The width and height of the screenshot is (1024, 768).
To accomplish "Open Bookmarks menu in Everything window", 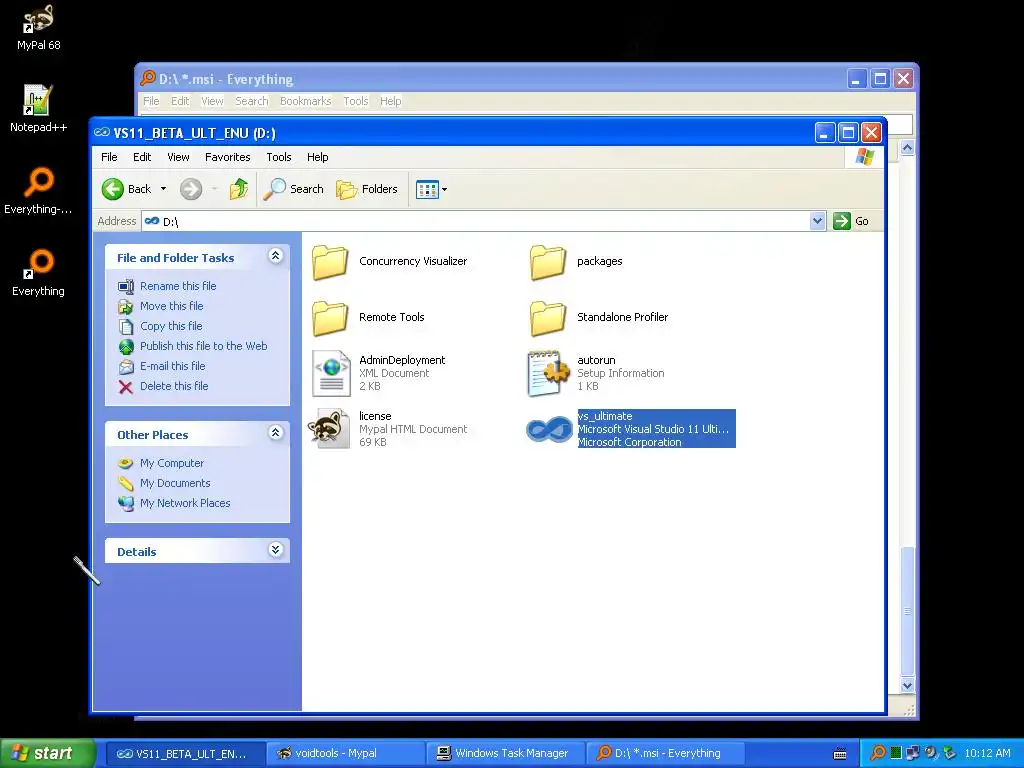I will (306, 101).
